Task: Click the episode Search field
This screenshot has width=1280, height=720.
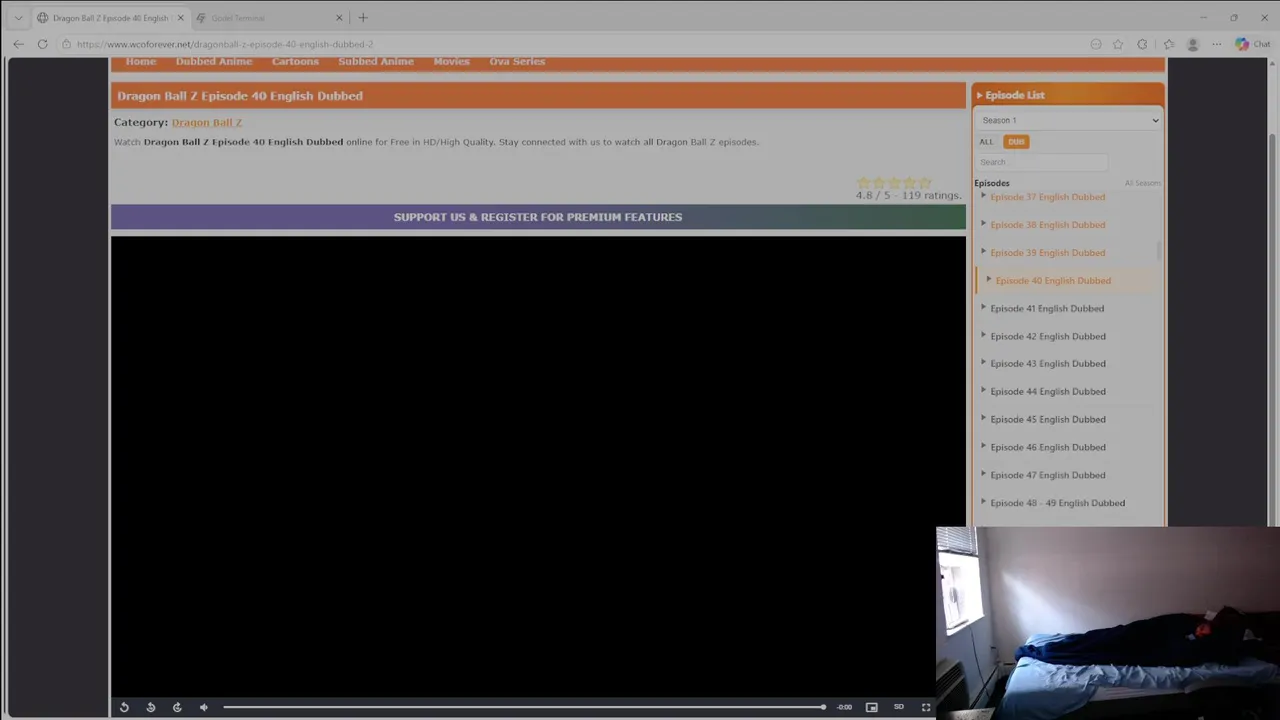Action: (x=1042, y=162)
